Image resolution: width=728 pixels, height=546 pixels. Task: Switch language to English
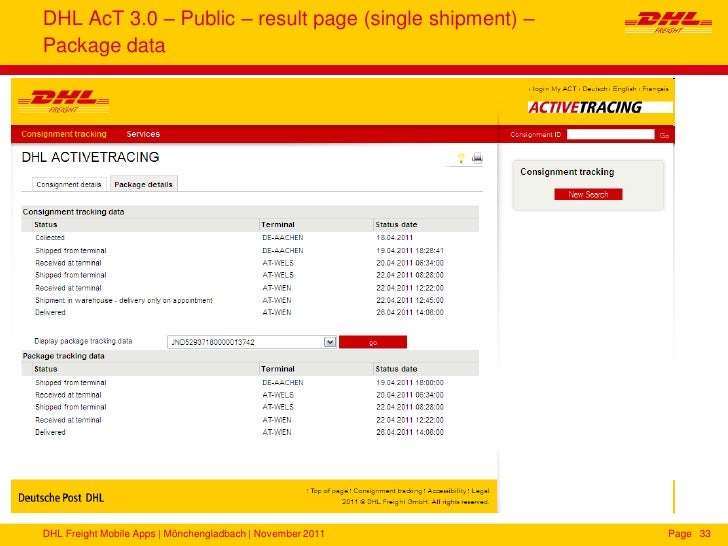624,89
